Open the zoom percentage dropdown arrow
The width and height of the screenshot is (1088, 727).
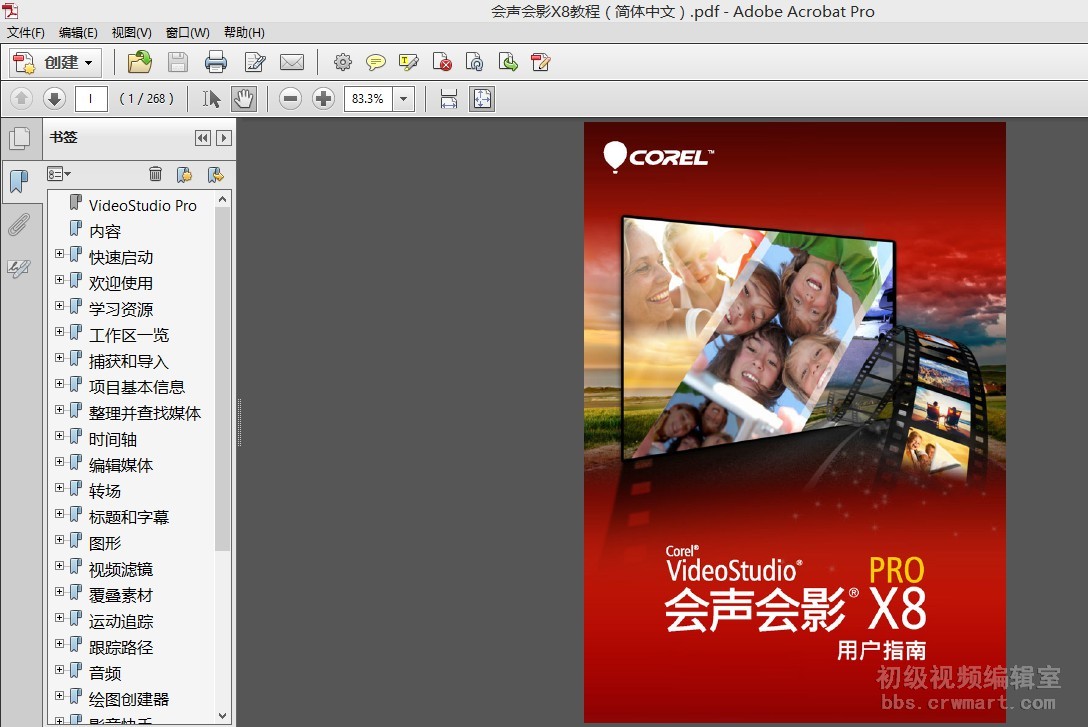(404, 99)
